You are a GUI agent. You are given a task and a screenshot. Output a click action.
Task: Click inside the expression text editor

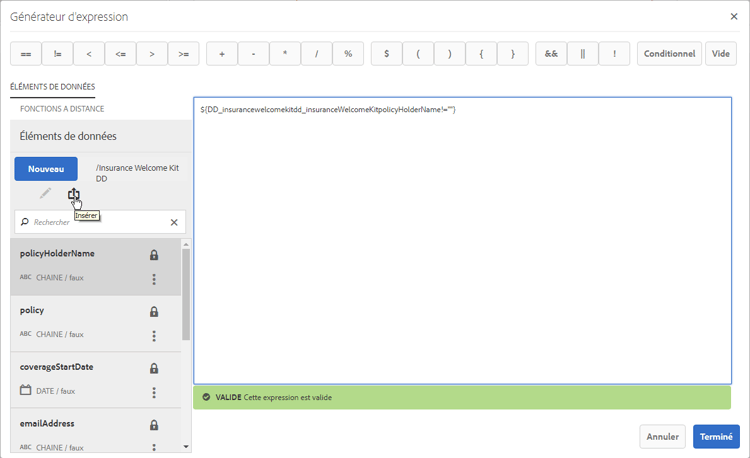(463, 240)
